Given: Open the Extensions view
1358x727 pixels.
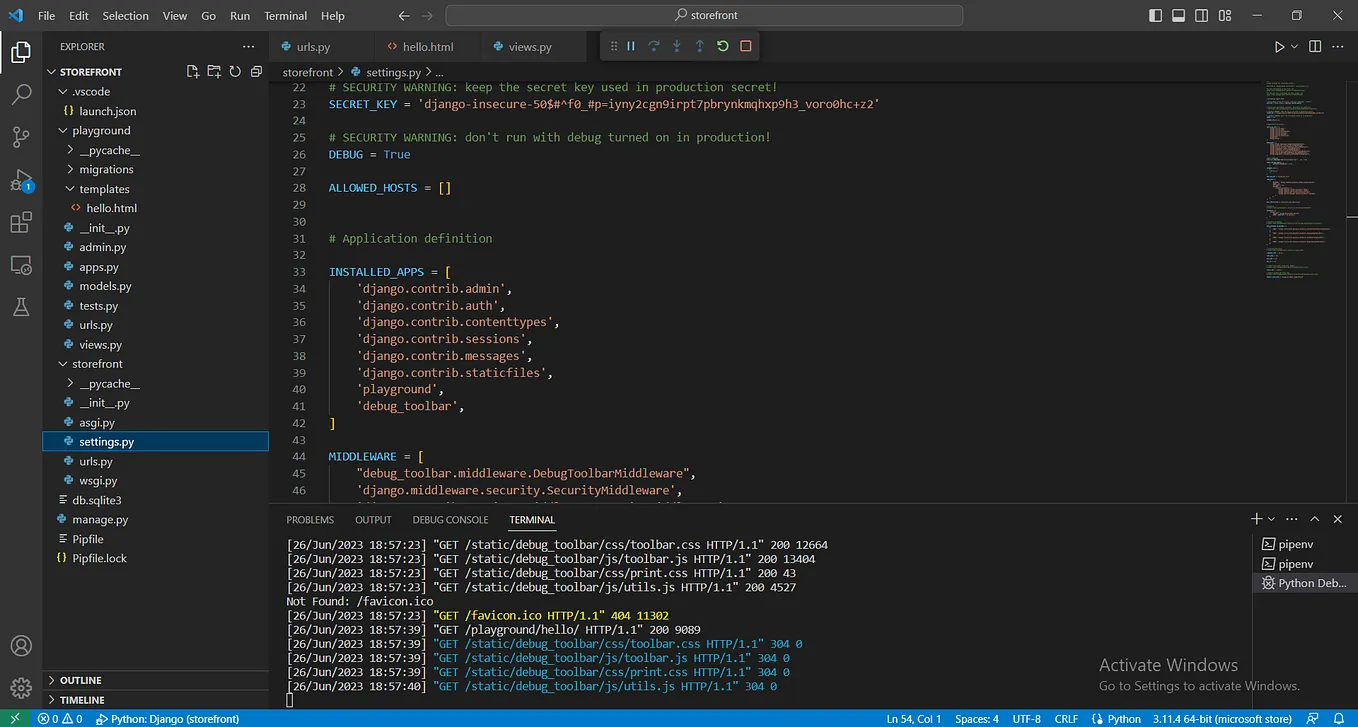Looking at the screenshot, I should [21, 223].
